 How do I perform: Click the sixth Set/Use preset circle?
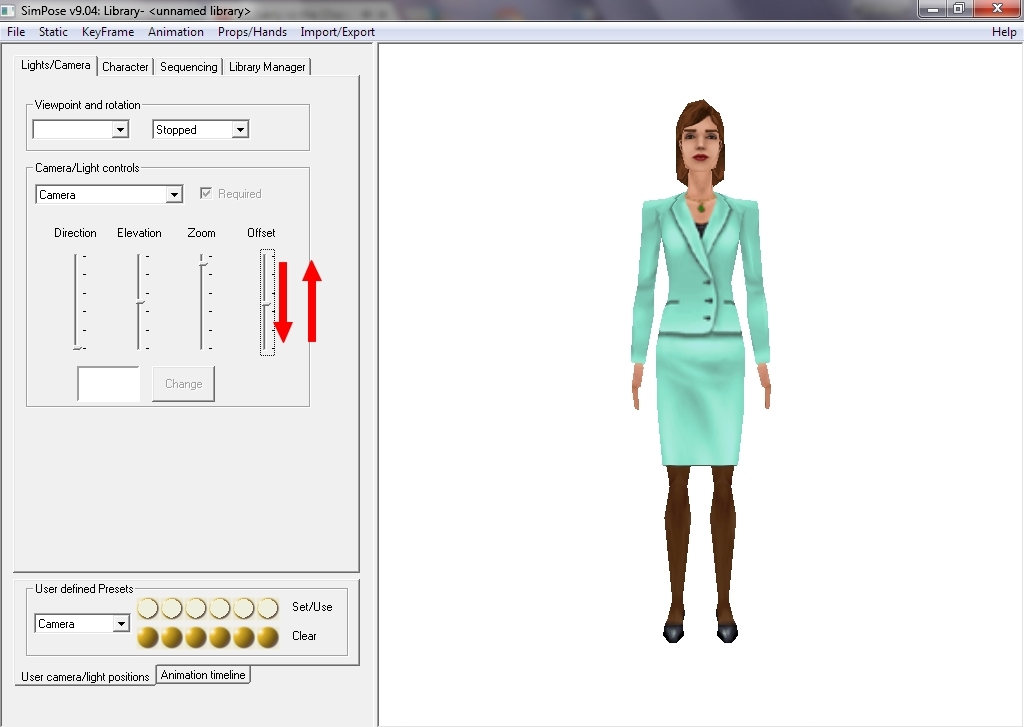268,608
